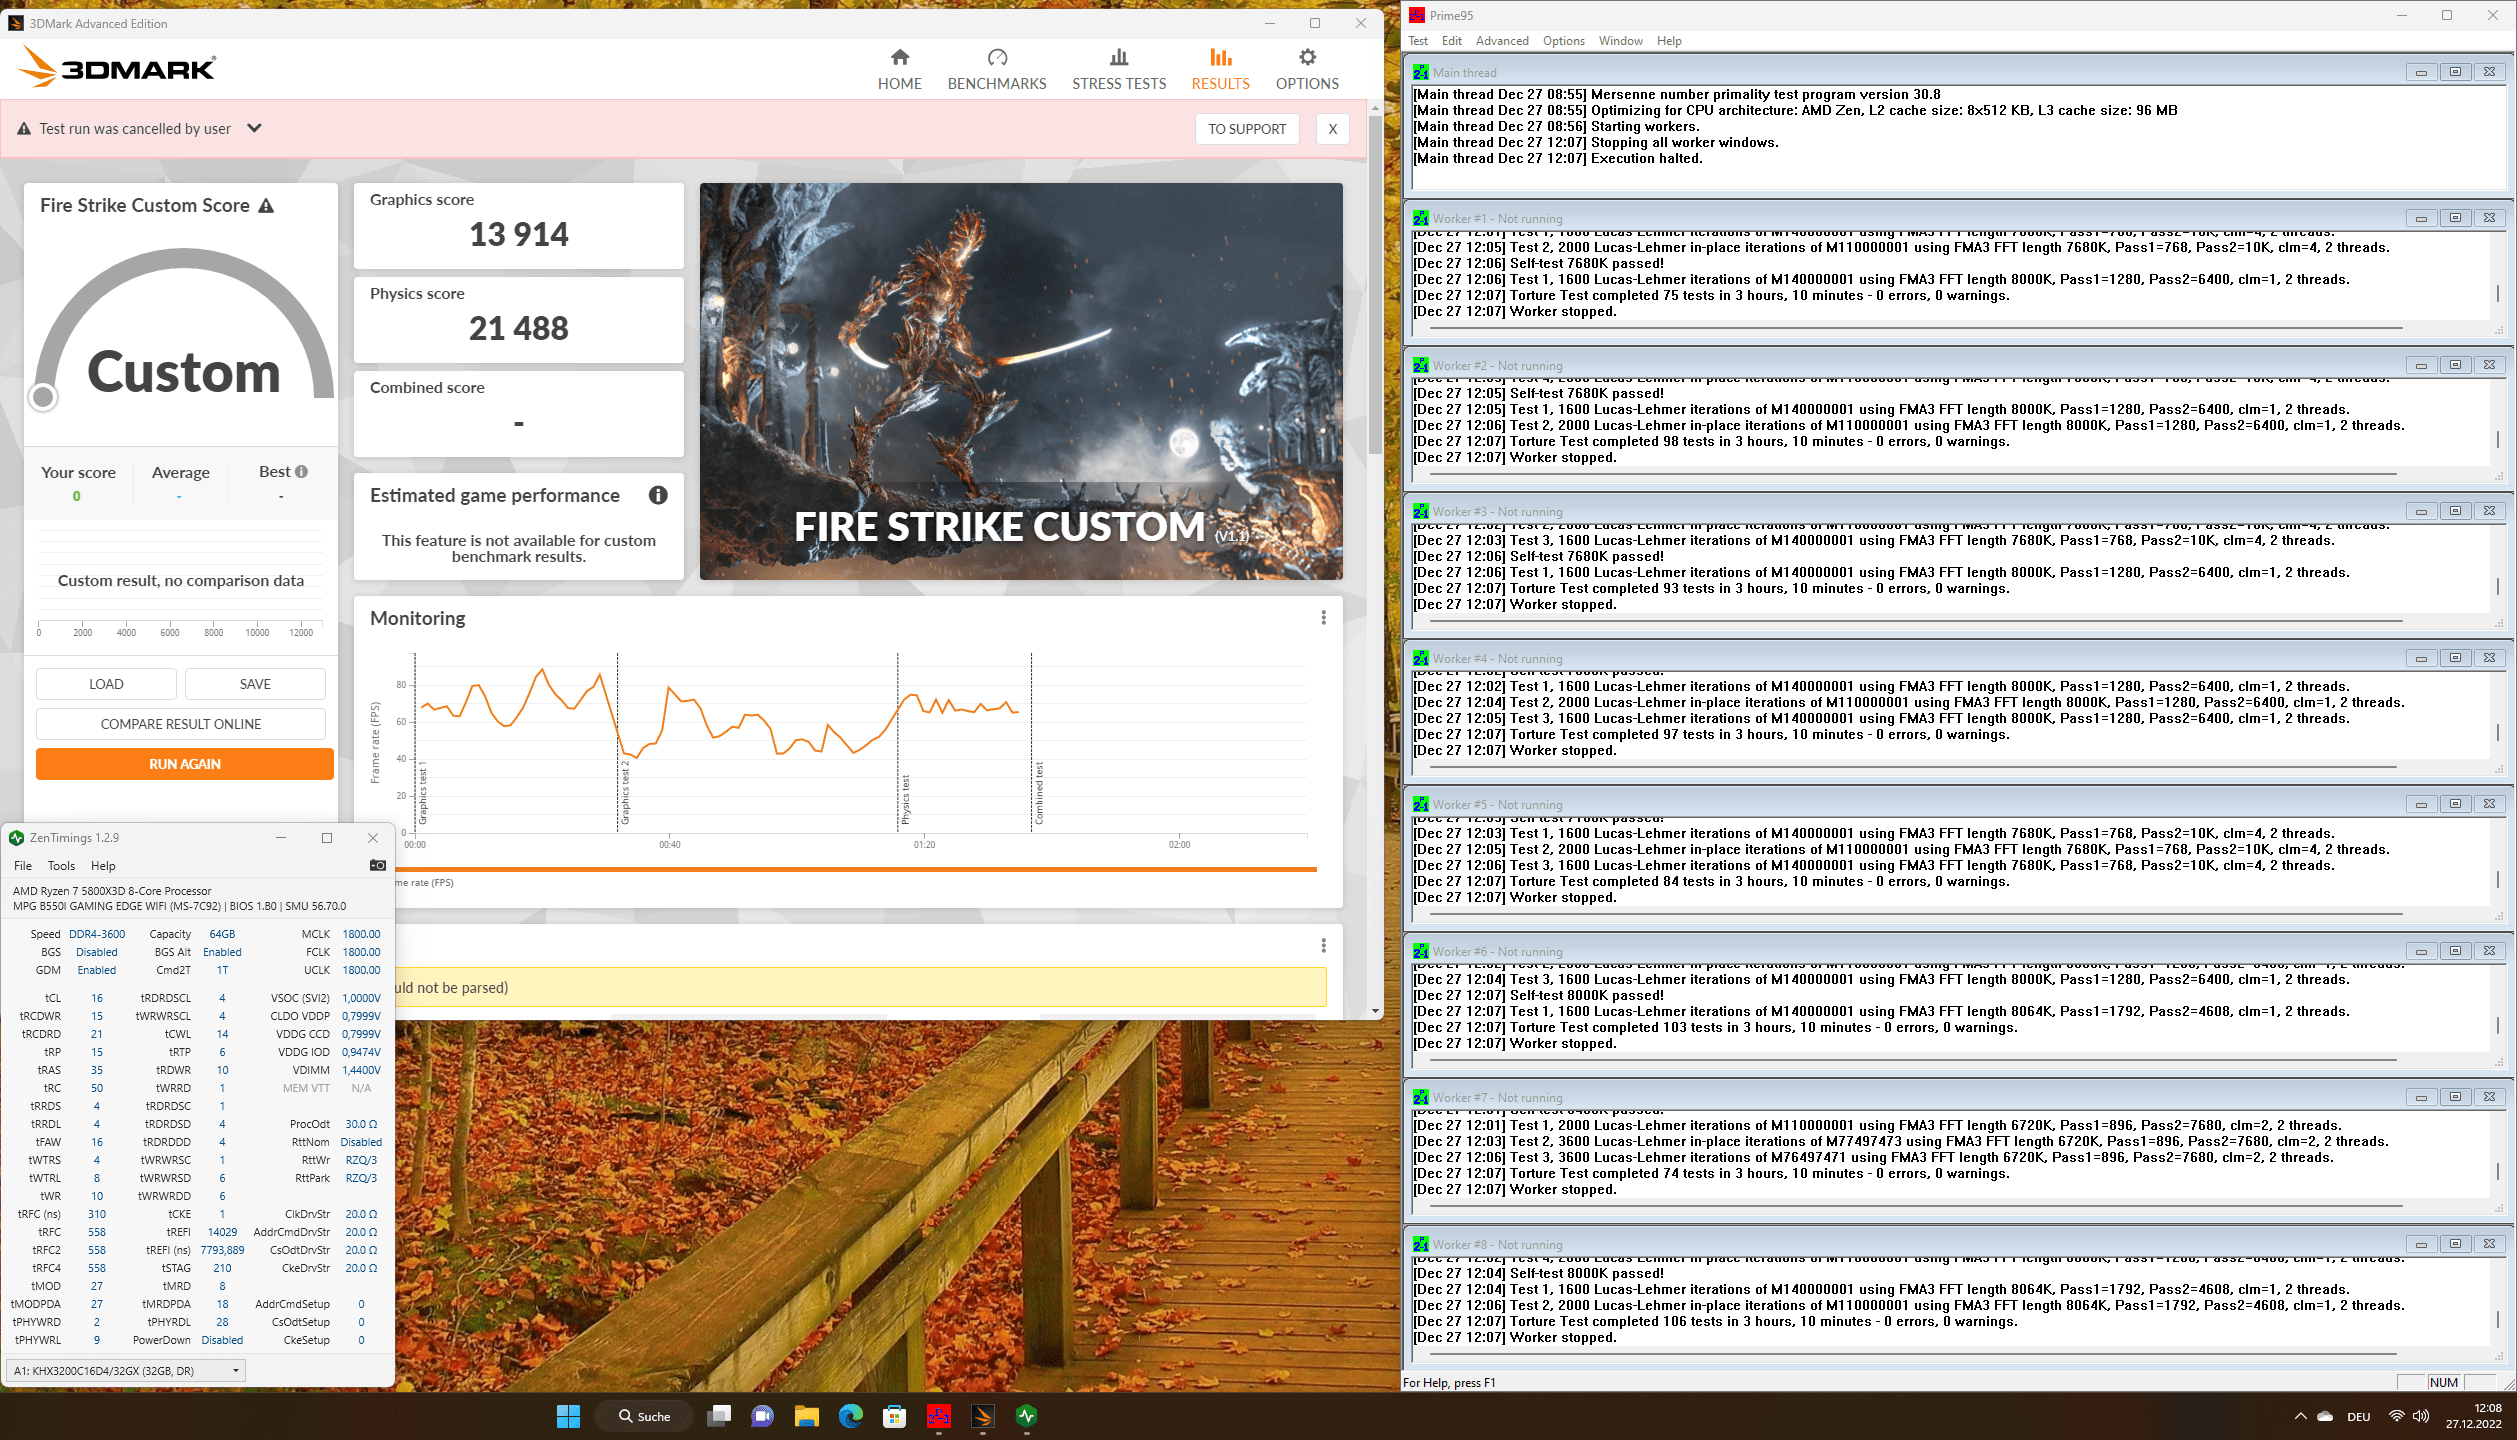Open Prime95 Help menu
The height and width of the screenshot is (1440, 2517).
coord(1669,41)
